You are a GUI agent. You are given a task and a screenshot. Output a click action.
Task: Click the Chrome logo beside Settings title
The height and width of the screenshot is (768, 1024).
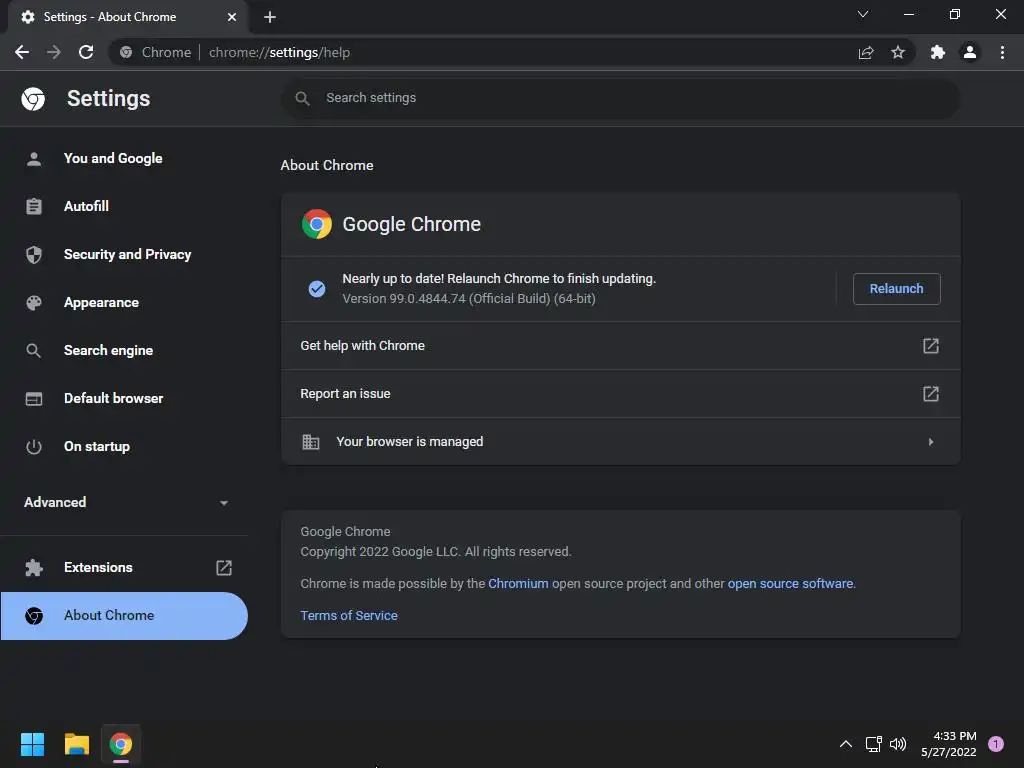tap(33, 99)
